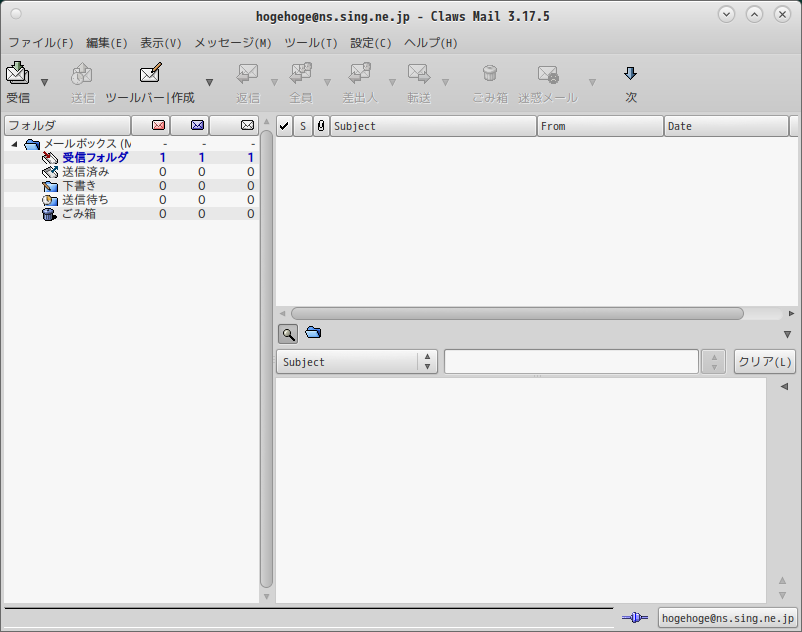The height and width of the screenshot is (632, 802).
Task: Open the dropdown arrow beside 全員
Action: [x=327, y=82]
